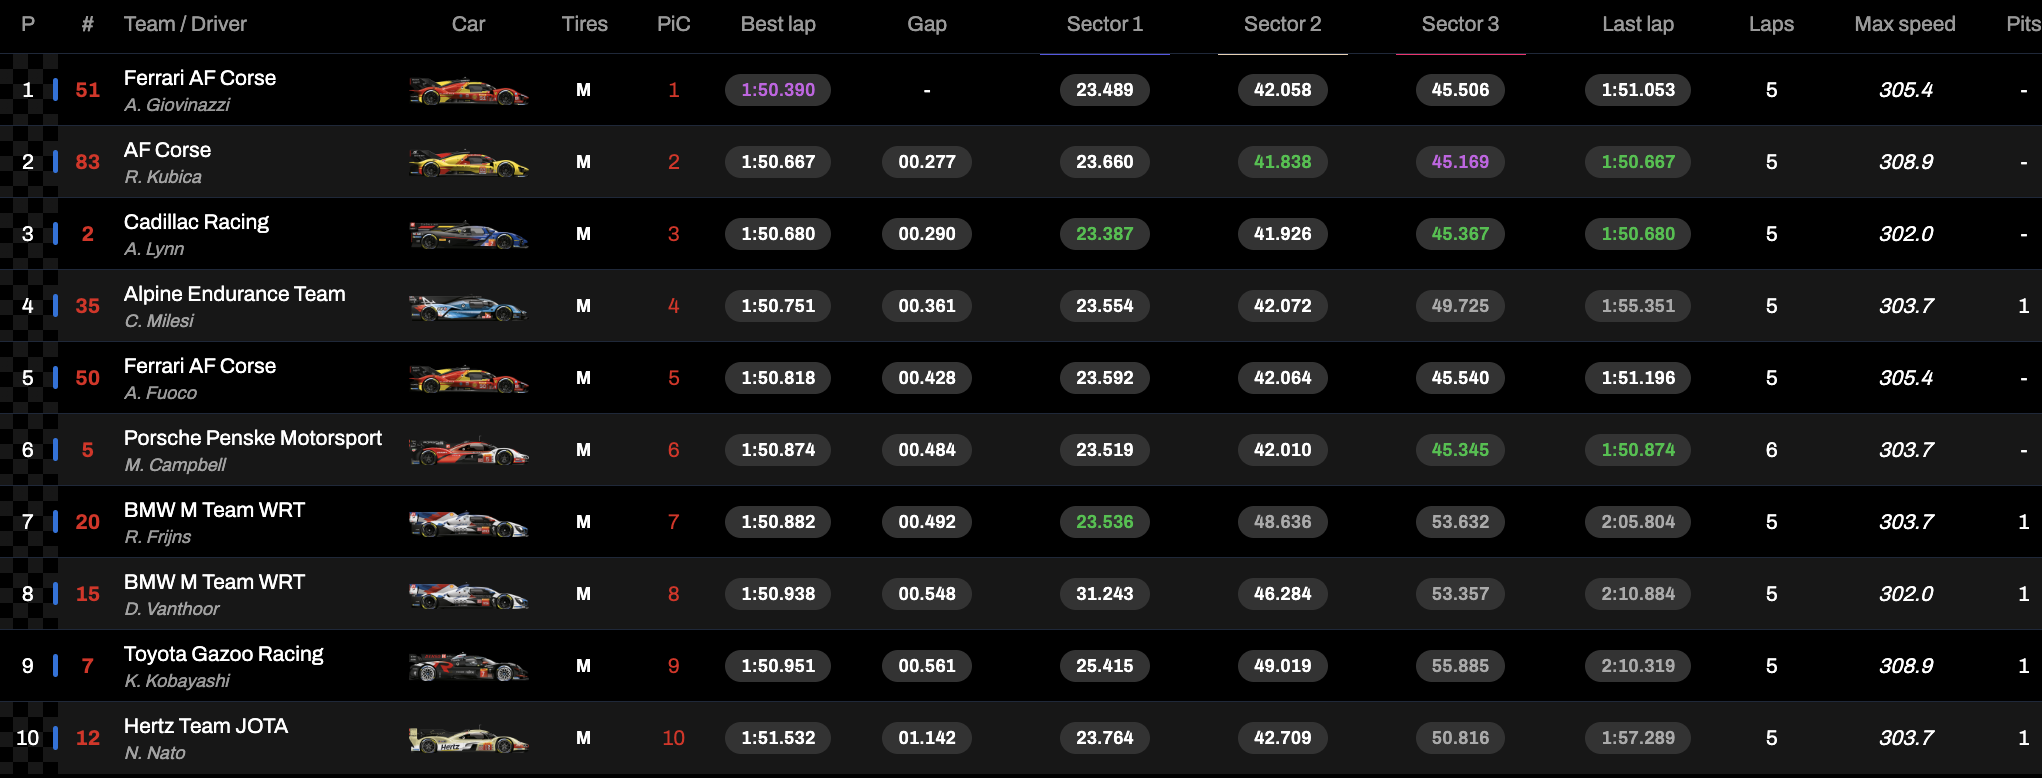The width and height of the screenshot is (2042, 778).
Task: Click the Hertz Team JOTA team name
Action: (x=206, y=726)
